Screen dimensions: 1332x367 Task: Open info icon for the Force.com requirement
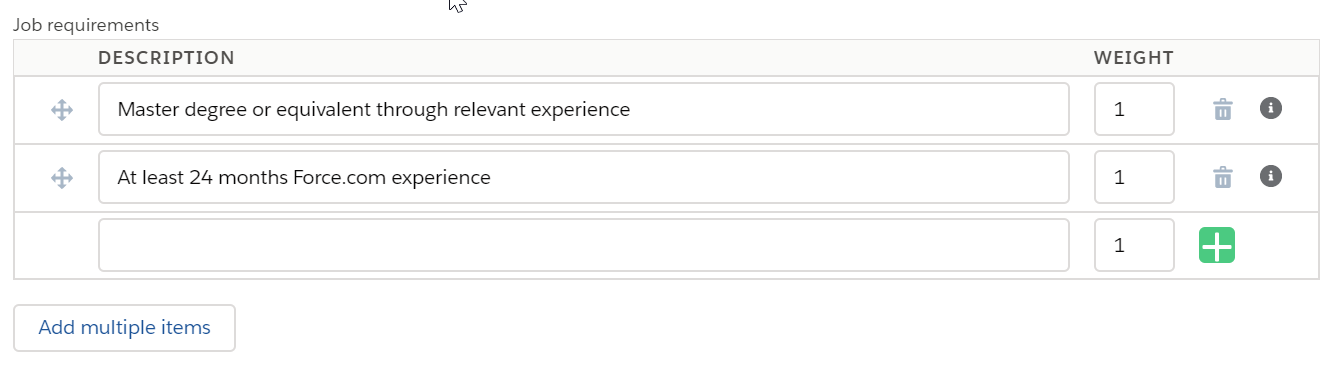[x=1271, y=176]
